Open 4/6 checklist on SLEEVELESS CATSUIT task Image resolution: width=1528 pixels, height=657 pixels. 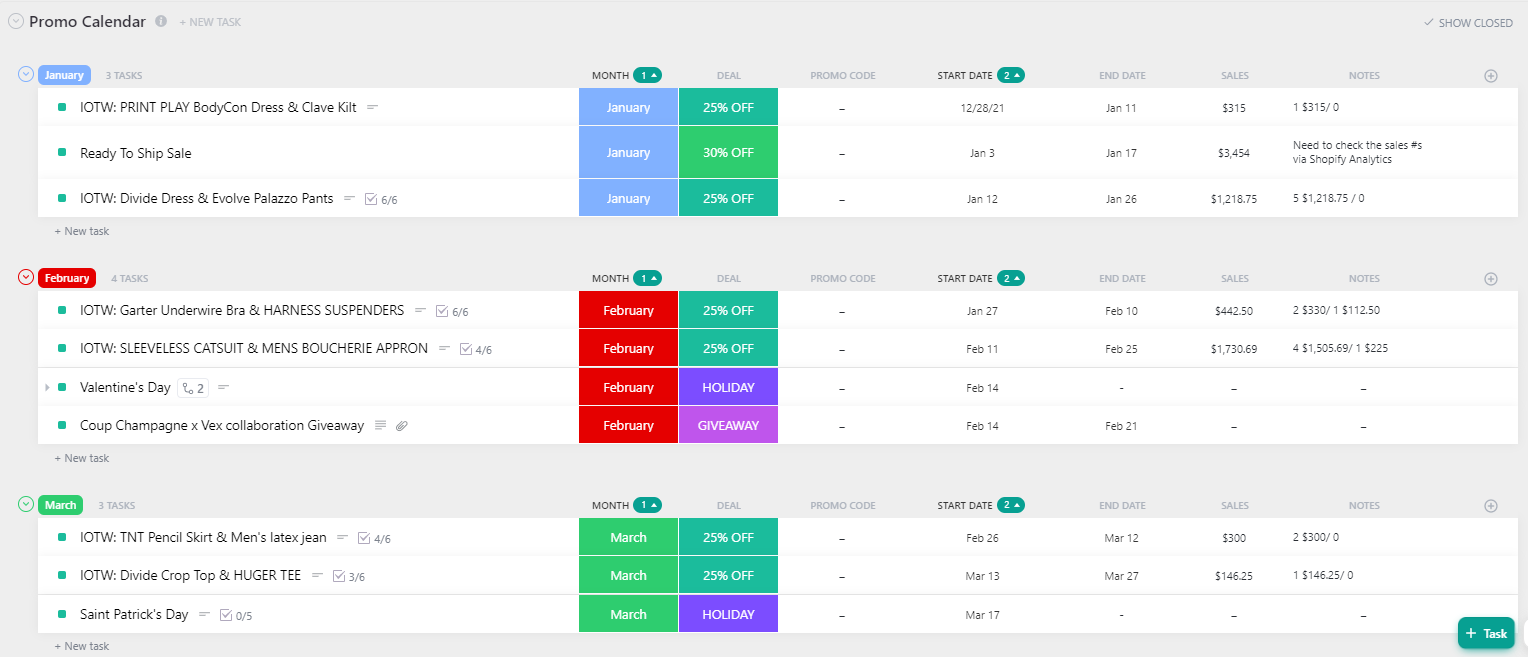[476, 349]
